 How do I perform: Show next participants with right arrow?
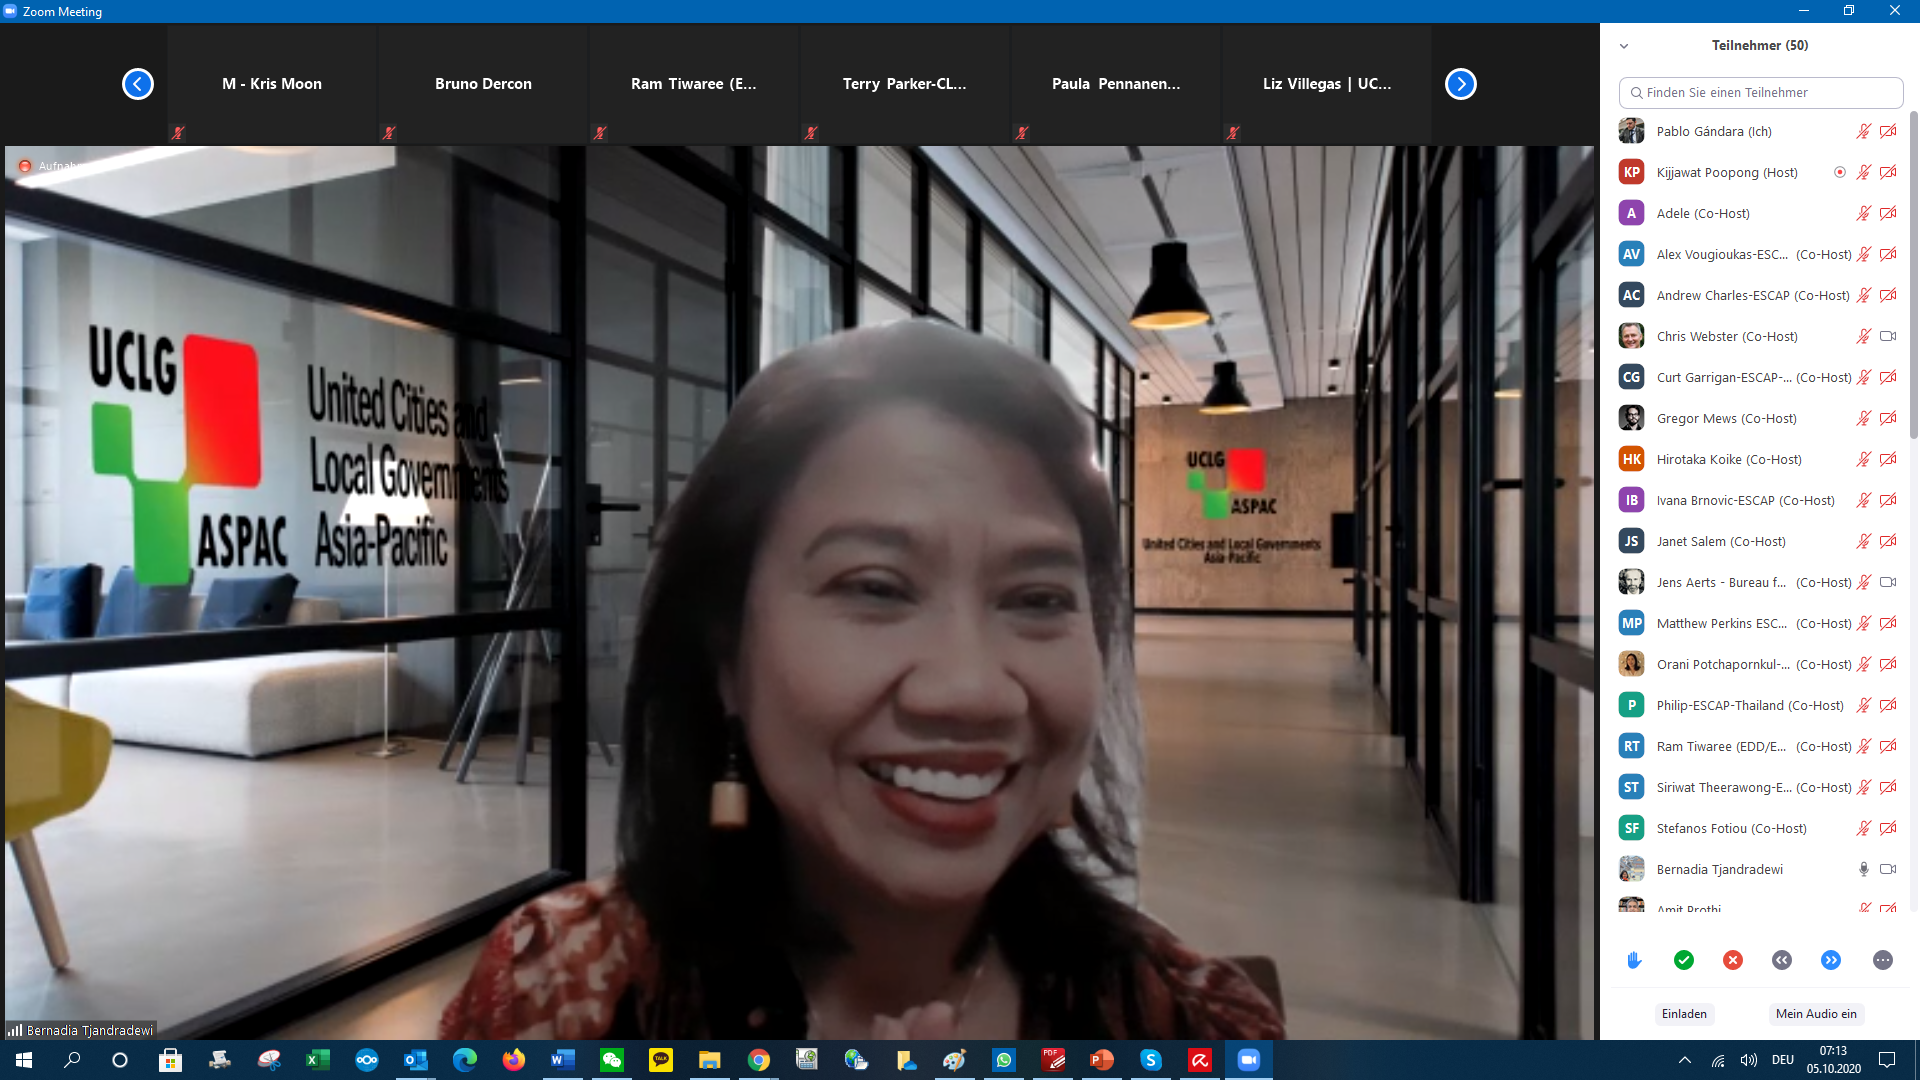1461,84
